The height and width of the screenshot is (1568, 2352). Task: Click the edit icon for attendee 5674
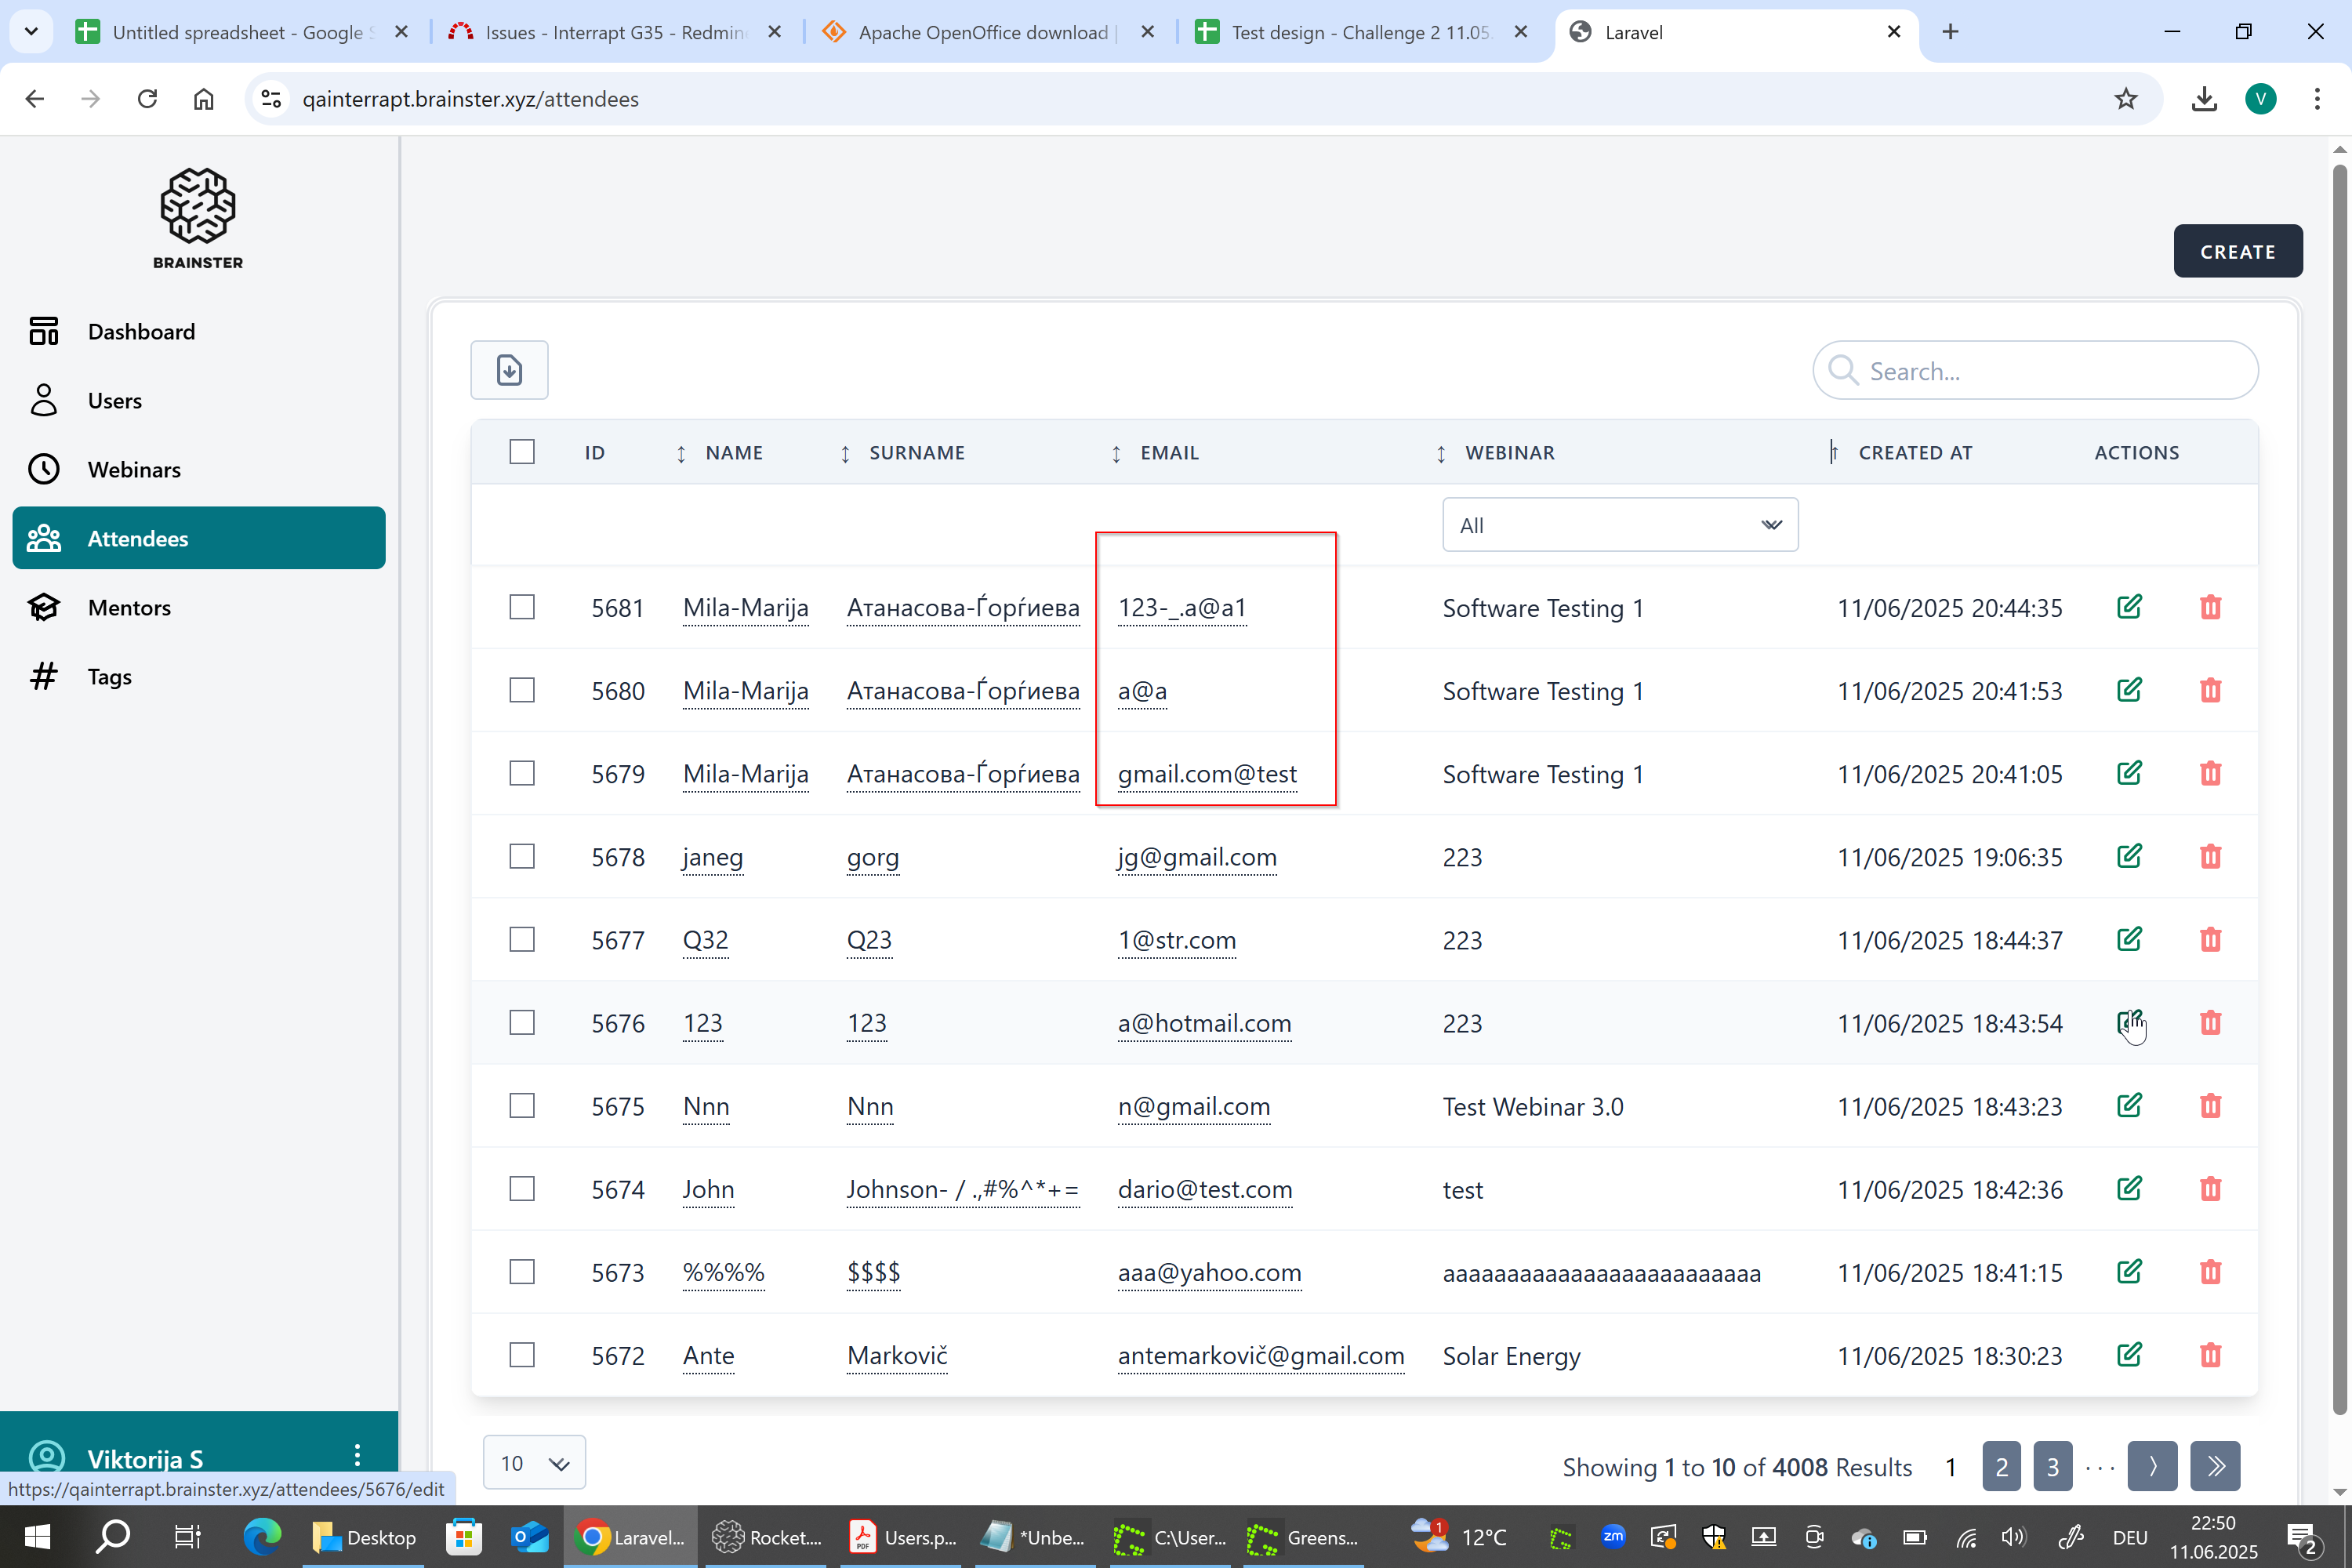(x=2129, y=1189)
